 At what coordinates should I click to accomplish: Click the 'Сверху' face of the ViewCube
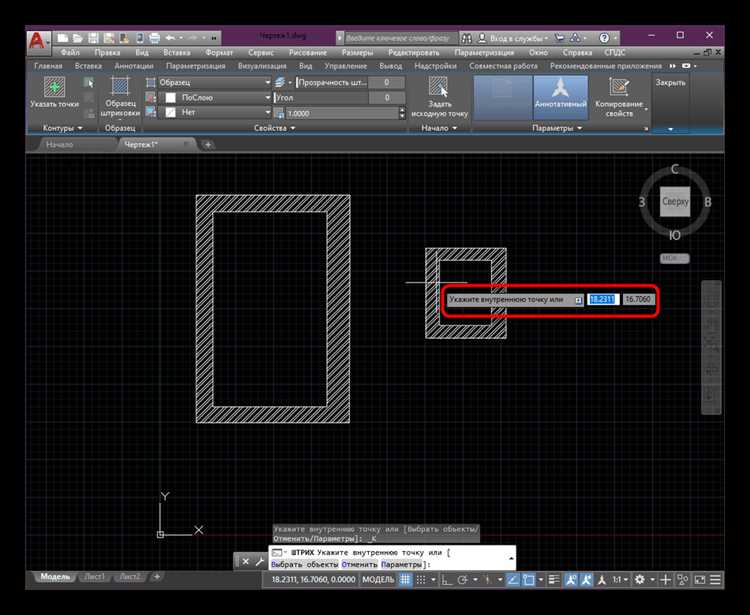tap(675, 202)
